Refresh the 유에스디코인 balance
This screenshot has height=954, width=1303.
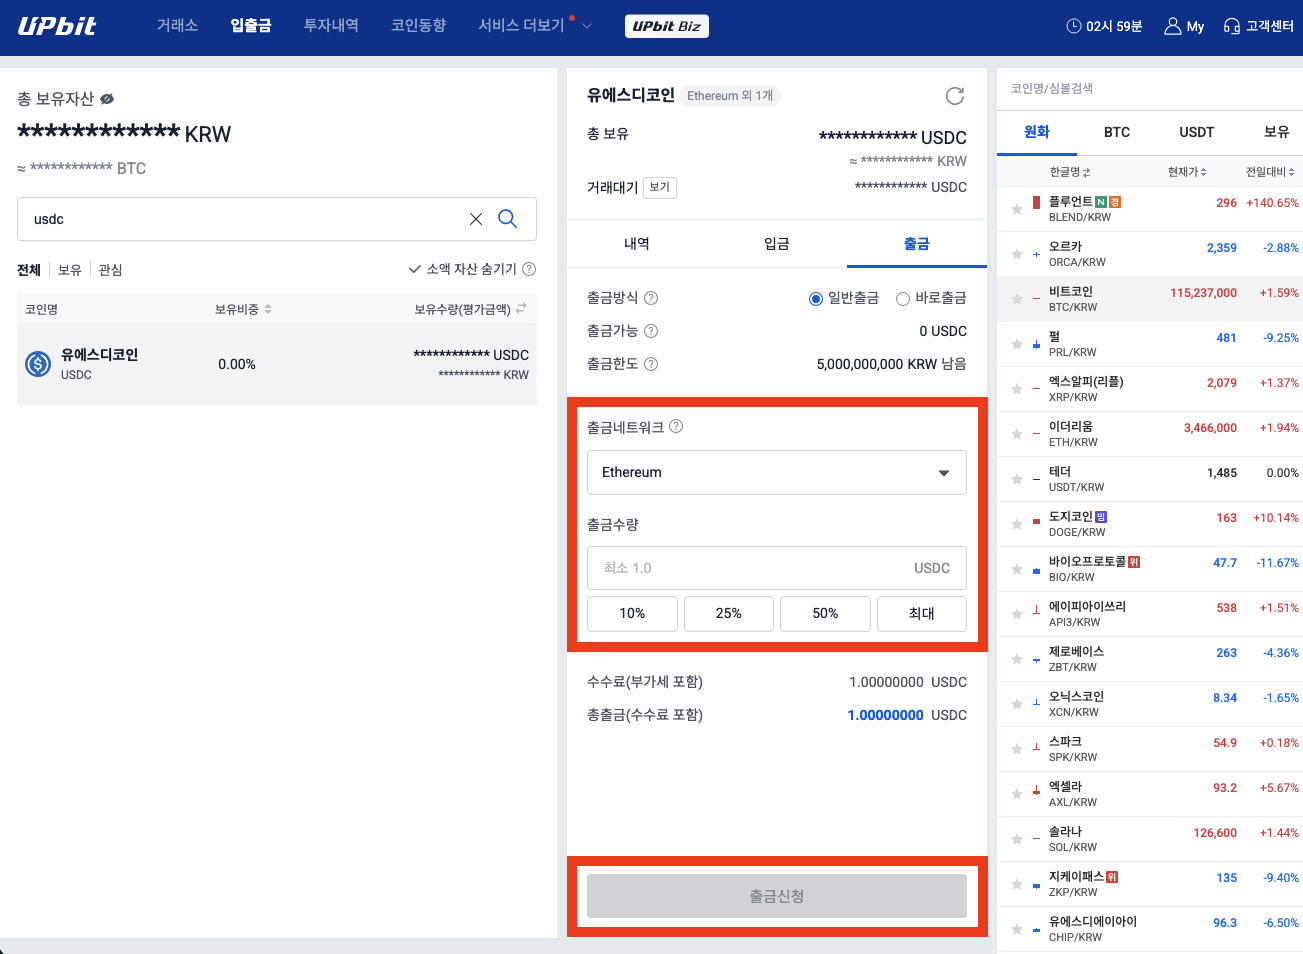tap(955, 96)
